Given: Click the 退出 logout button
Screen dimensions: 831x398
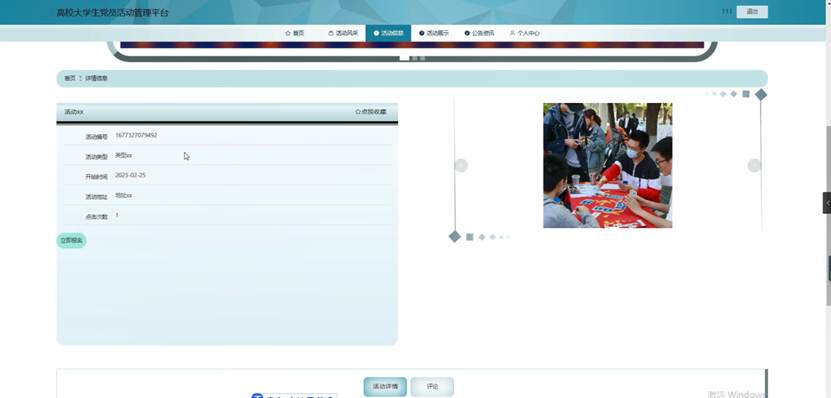Looking at the screenshot, I should click(752, 12).
